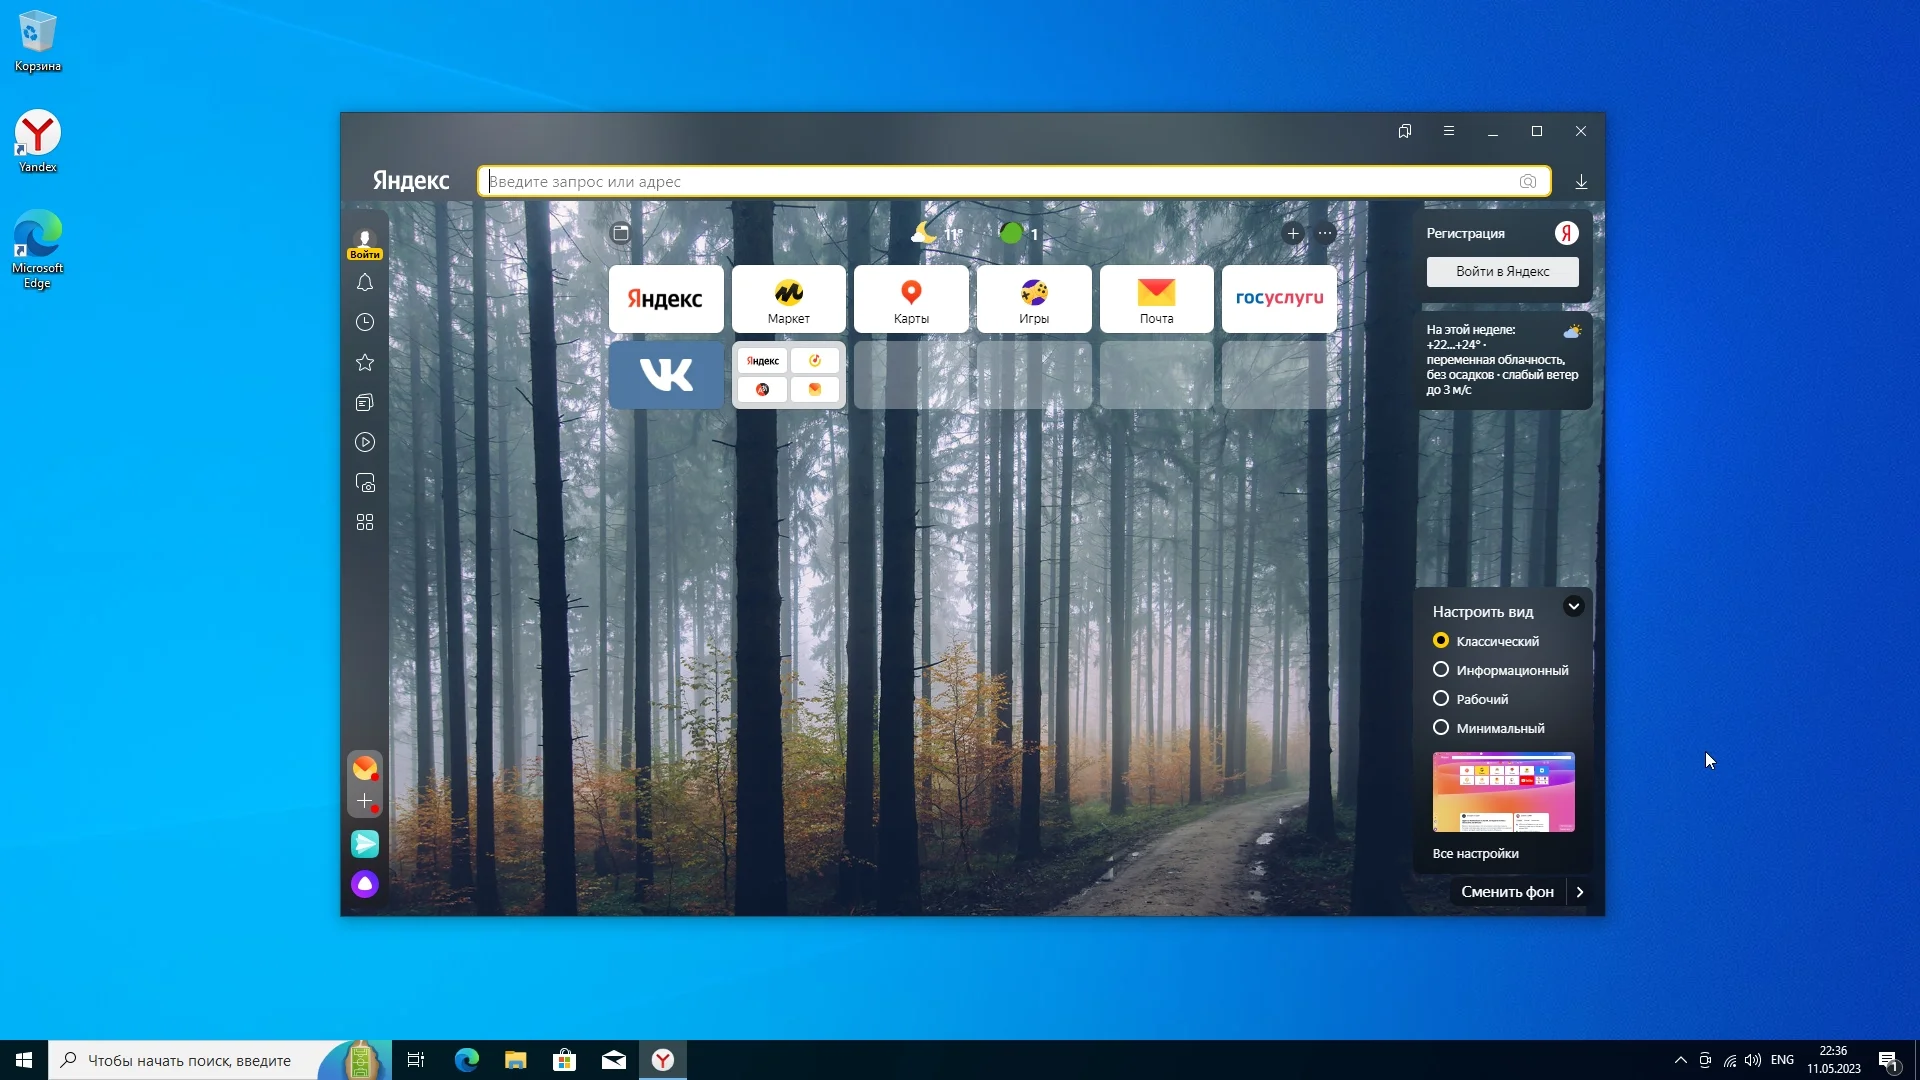Open browsing history clock icon
This screenshot has width=1920, height=1080.
tap(365, 322)
